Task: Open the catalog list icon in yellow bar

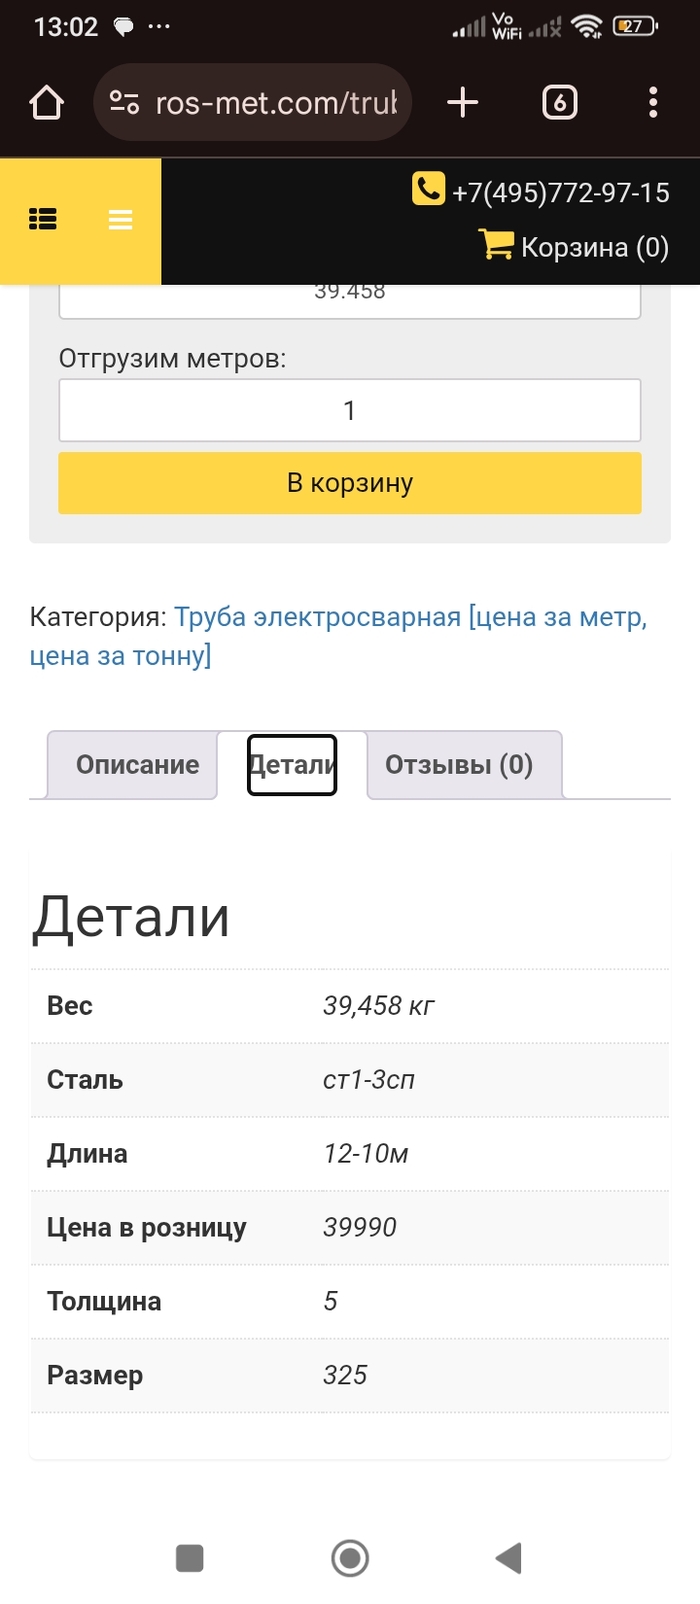Action: tap(43, 219)
